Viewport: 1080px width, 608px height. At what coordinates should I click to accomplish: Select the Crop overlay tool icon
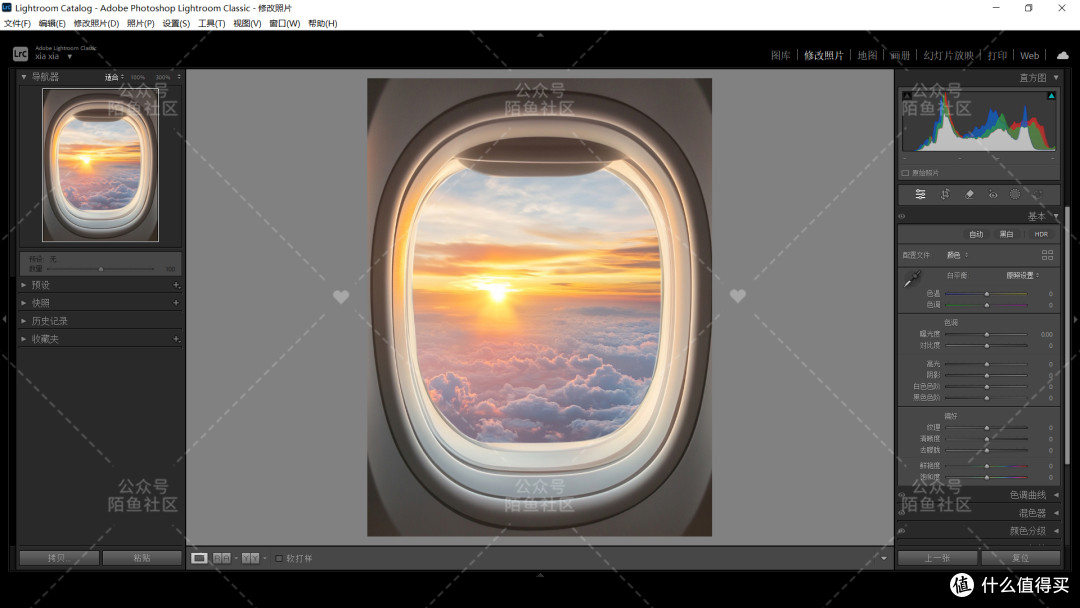coord(945,195)
